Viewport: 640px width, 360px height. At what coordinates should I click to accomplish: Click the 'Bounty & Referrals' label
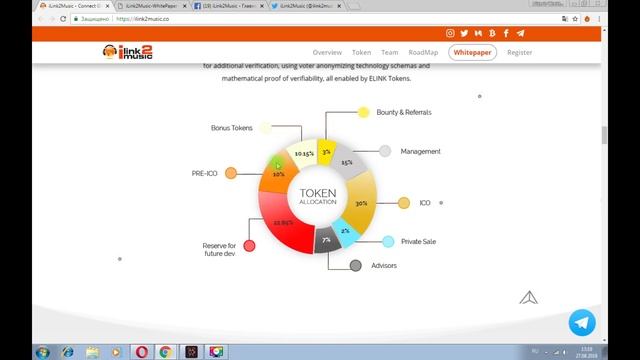pyautogui.click(x=404, y=112)
